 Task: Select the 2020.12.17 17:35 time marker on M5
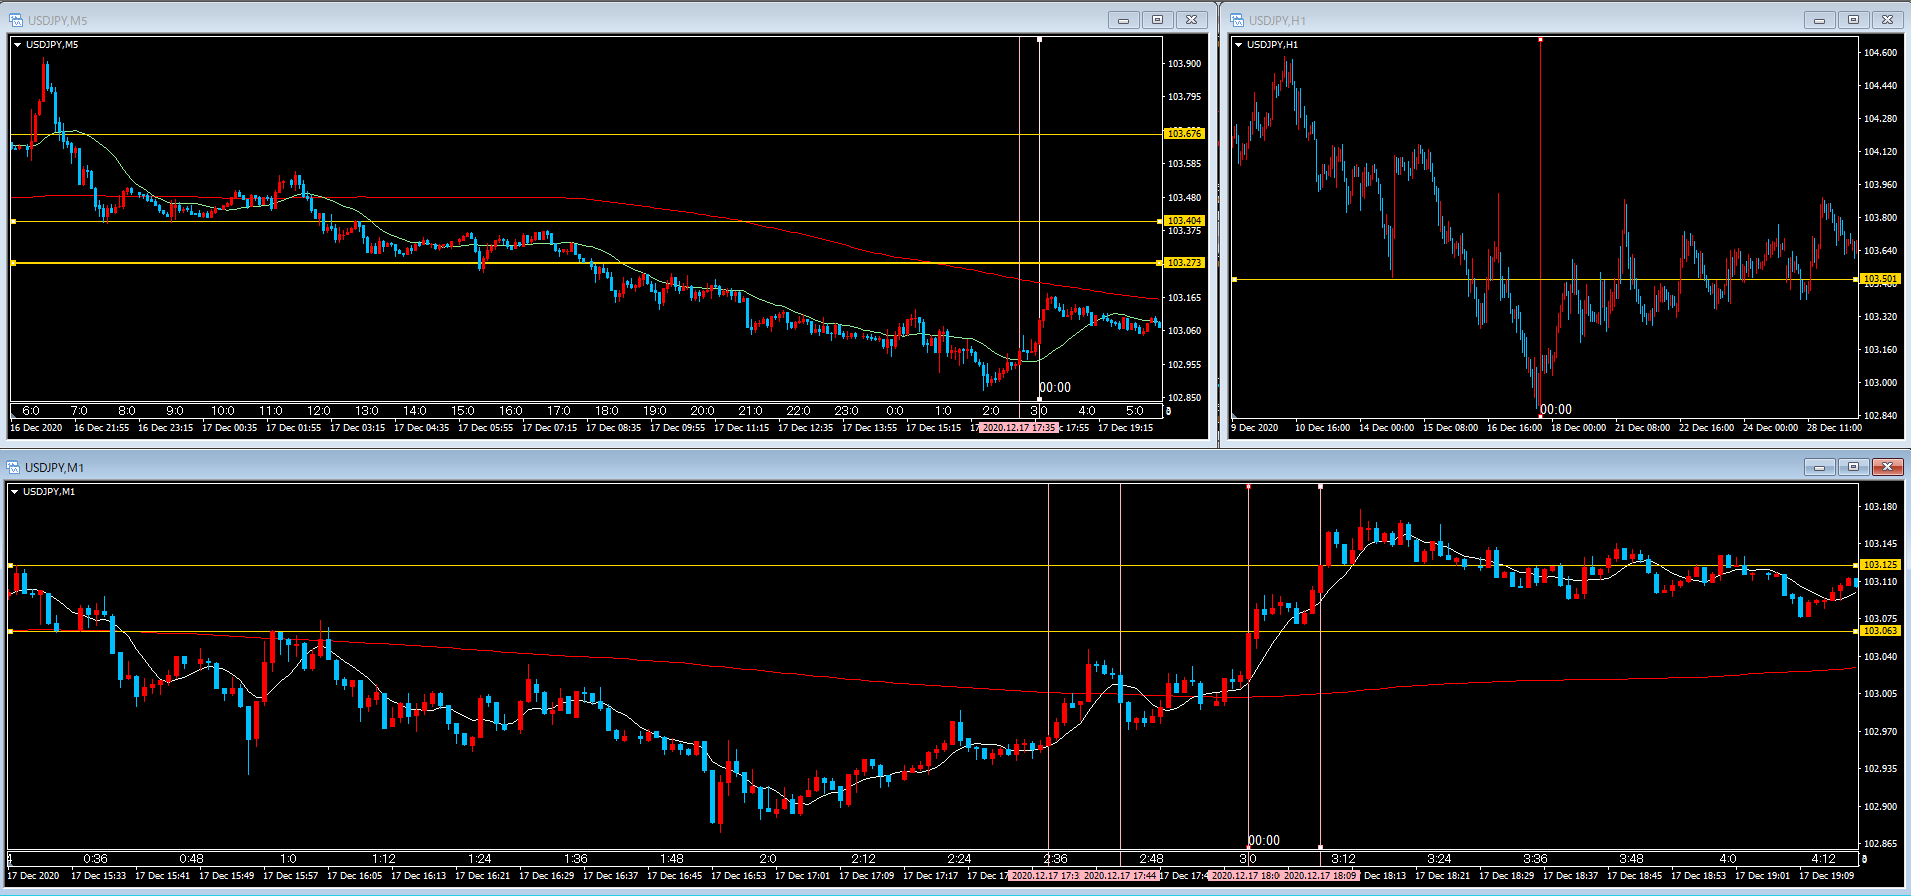pyautogui.click(x=1018, y=428)
